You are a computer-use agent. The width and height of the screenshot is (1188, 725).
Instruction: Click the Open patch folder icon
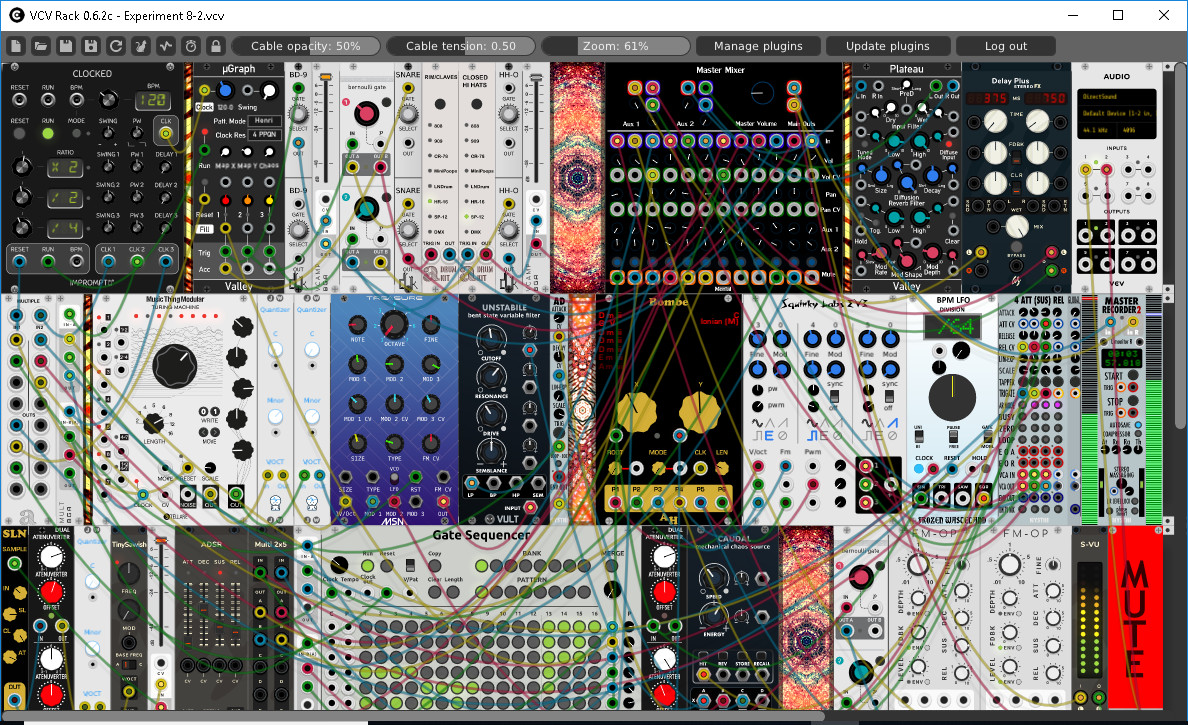41,46
